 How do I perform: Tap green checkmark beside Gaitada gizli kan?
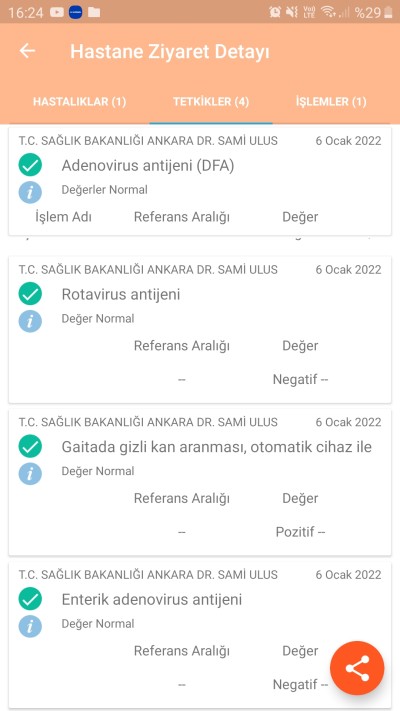[30, 447]
